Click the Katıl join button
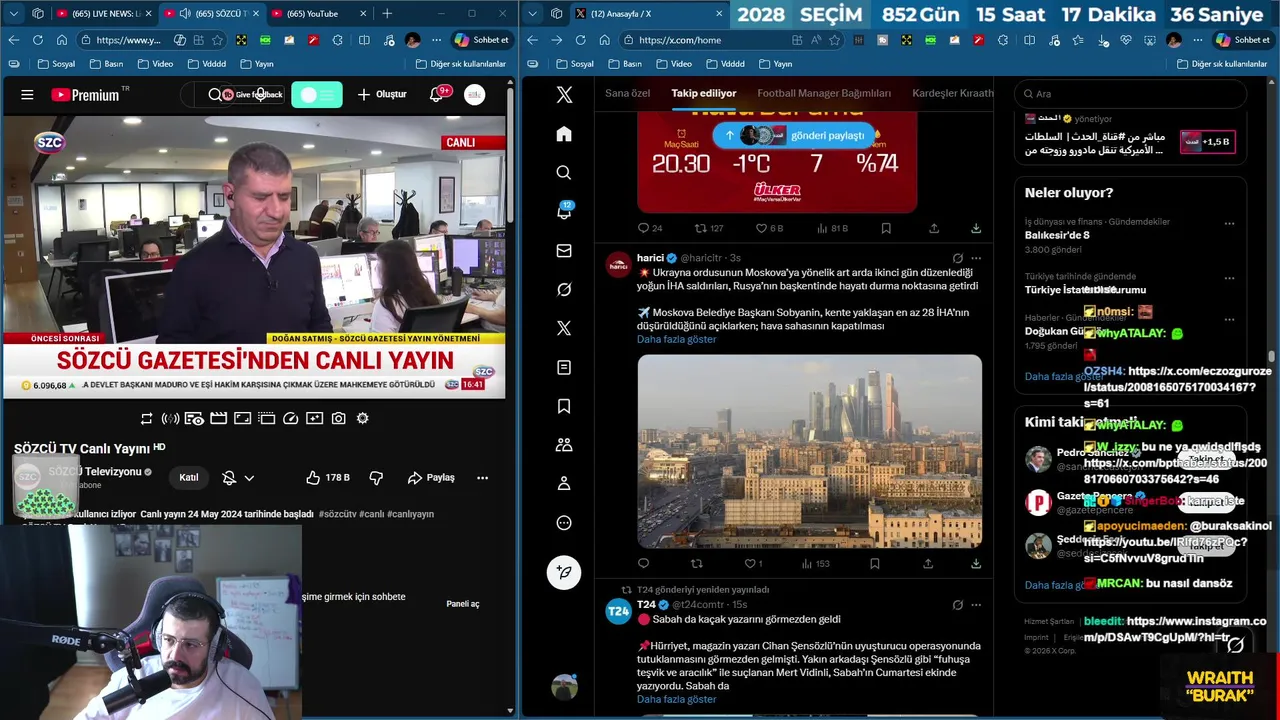1280x720 pixels. pos(189,478)
